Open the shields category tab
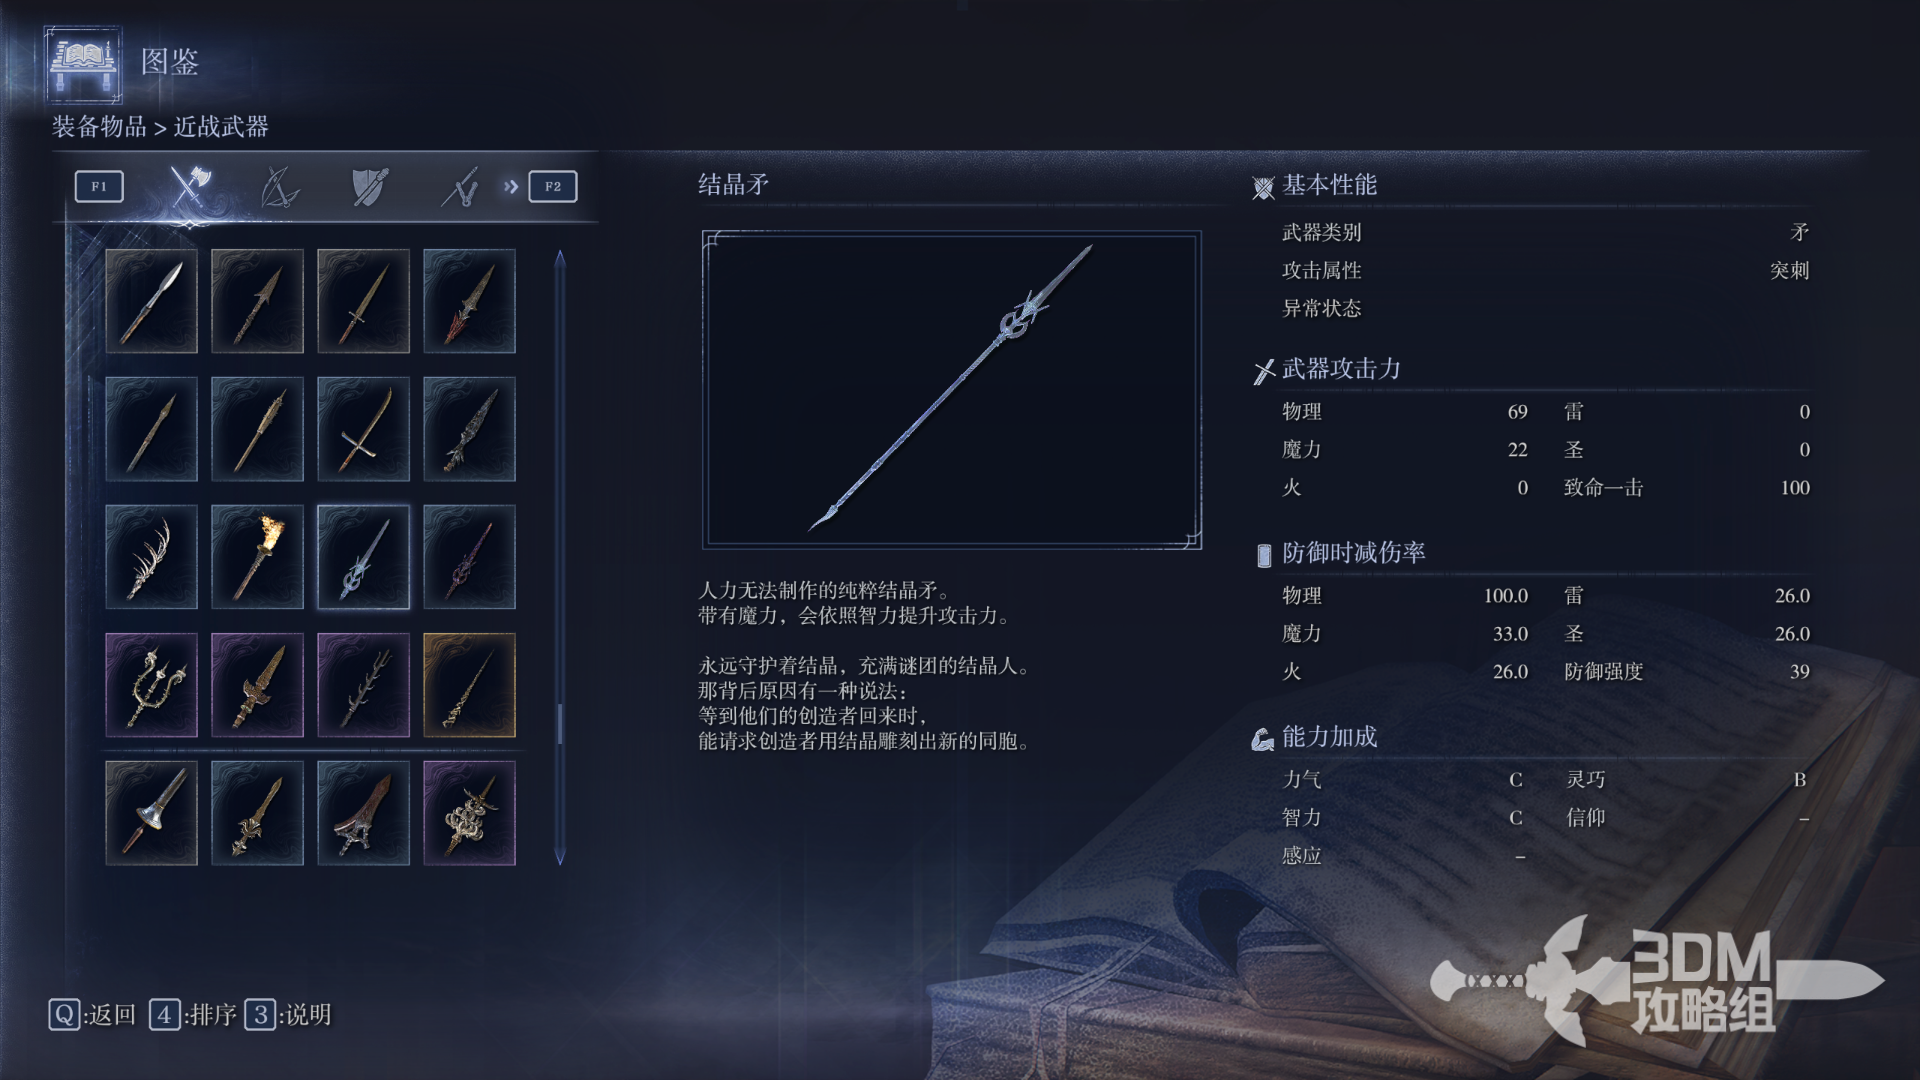 (370, 186)
